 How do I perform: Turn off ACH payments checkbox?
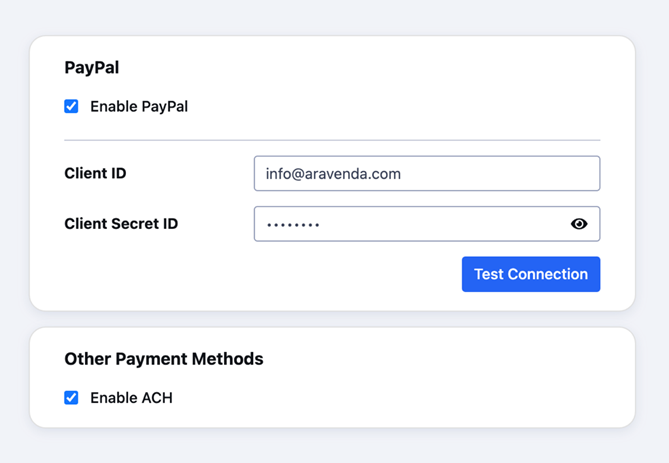tap(71, 397)
